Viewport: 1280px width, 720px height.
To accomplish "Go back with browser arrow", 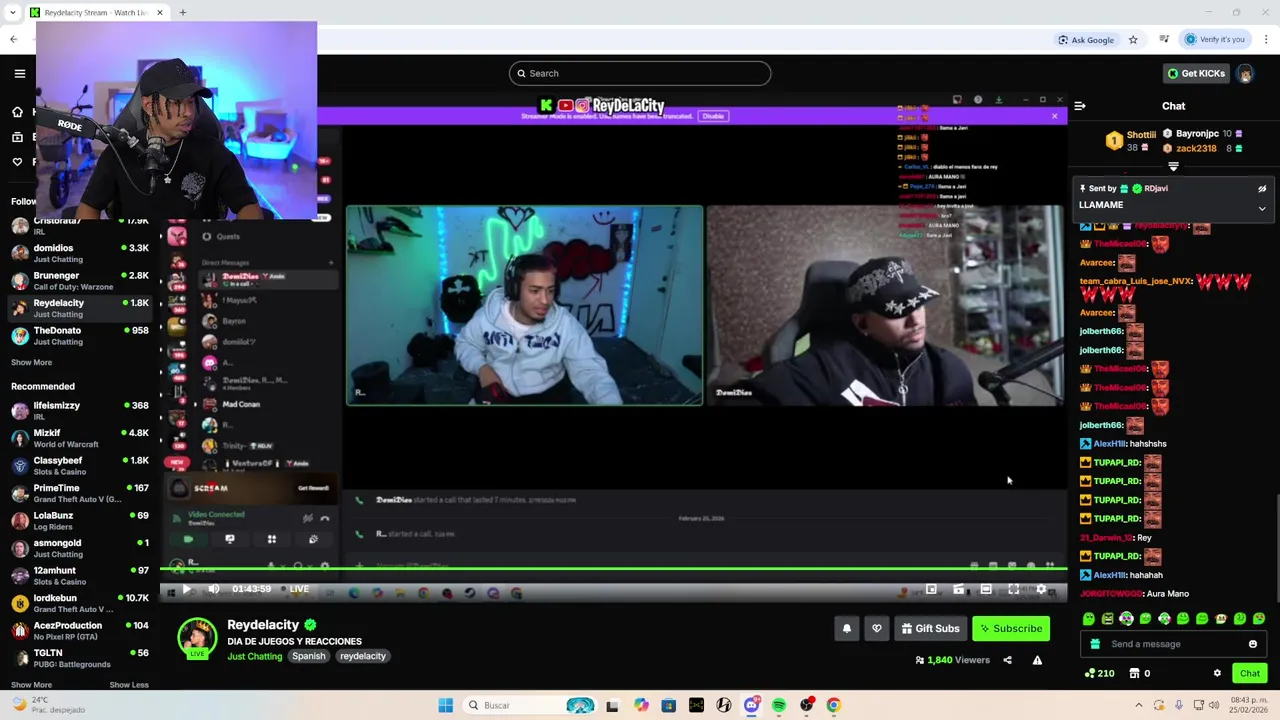I will coord(13,40).
